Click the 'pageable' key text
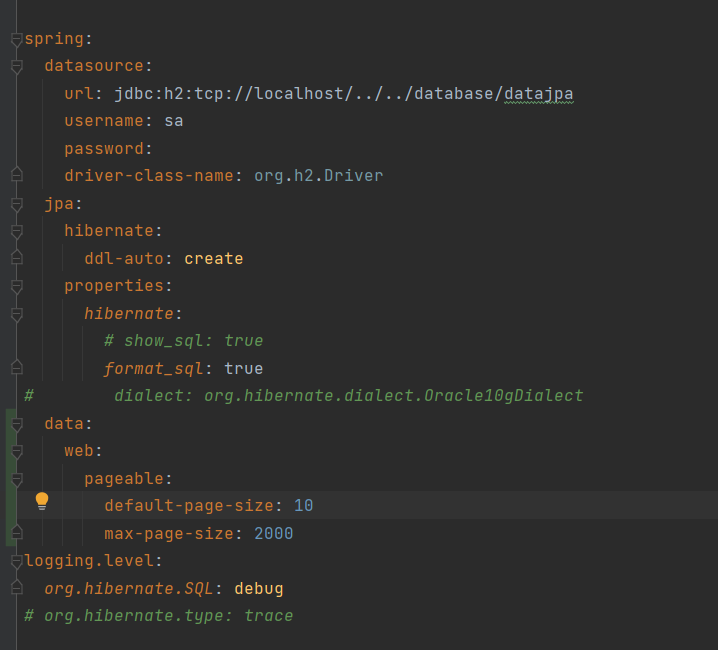 point(124,479)
